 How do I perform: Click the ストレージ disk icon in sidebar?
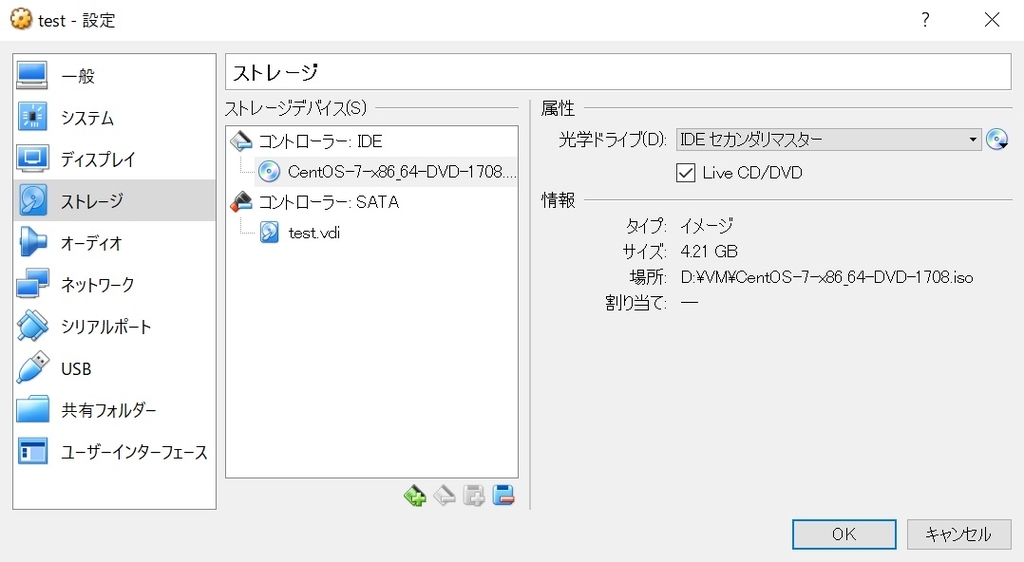[33, 201]
